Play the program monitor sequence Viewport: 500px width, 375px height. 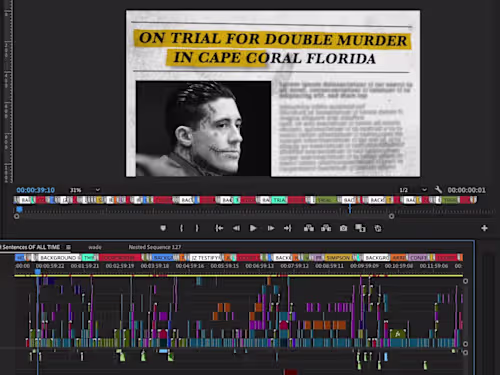253,228
